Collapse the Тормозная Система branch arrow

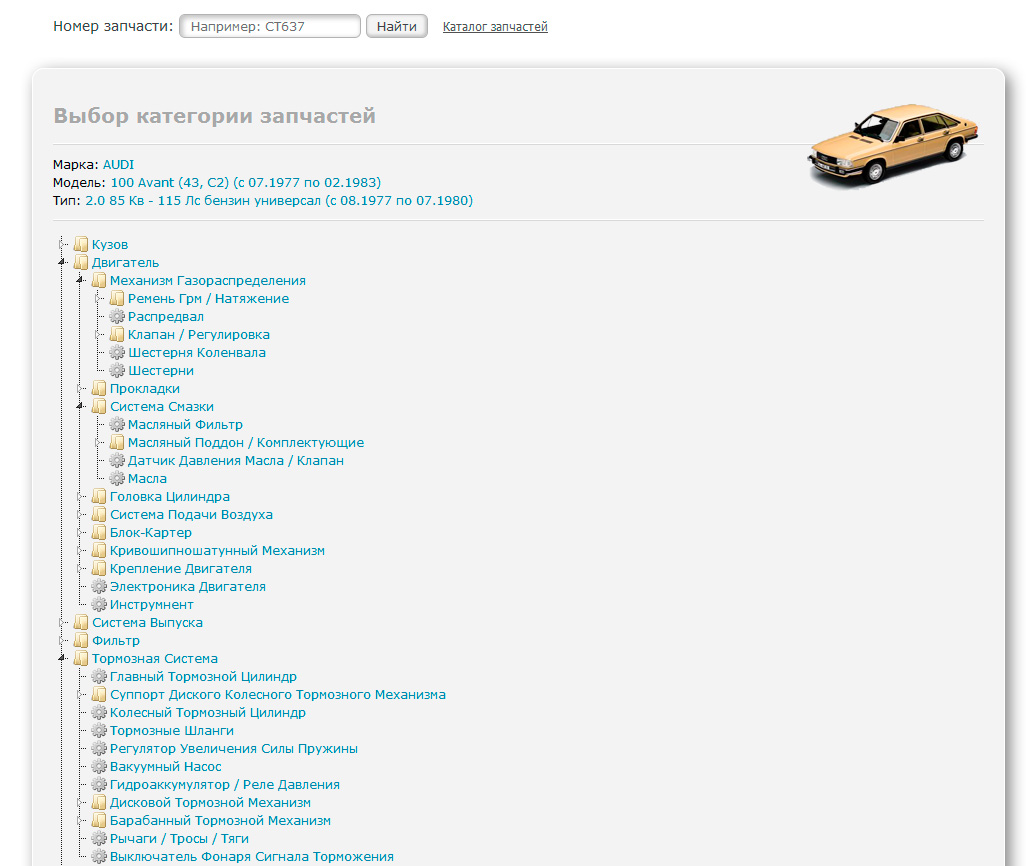[62, 659]
